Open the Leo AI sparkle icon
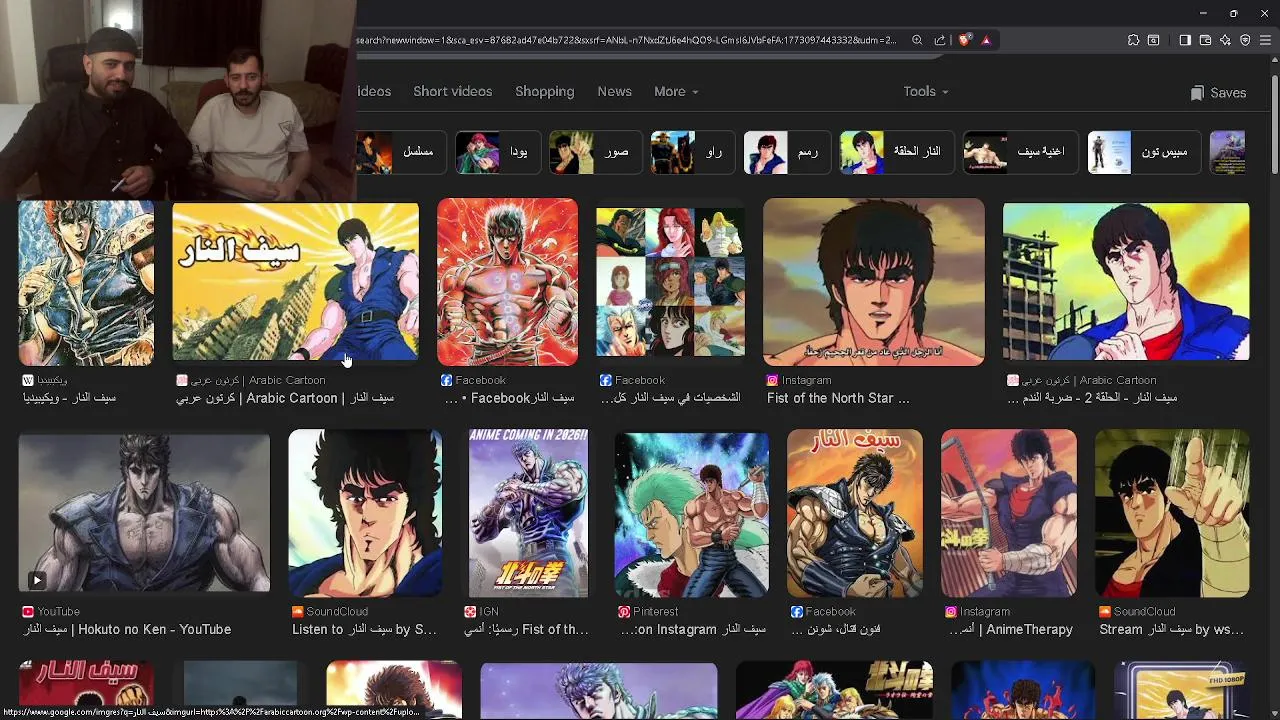The width and height of the screenshot is (1280, 720). click(1225, 40)
